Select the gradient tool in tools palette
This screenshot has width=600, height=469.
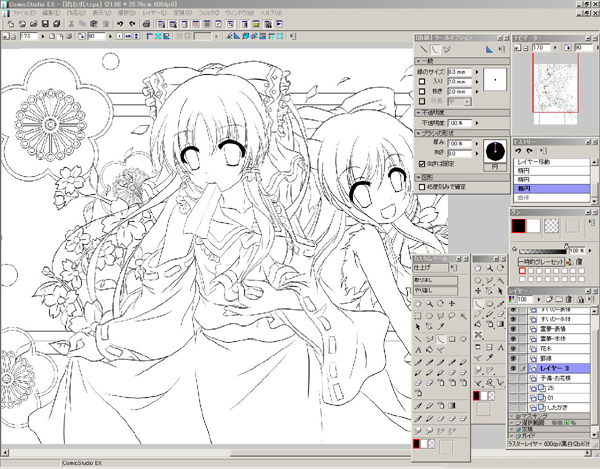tap(500, 324)
